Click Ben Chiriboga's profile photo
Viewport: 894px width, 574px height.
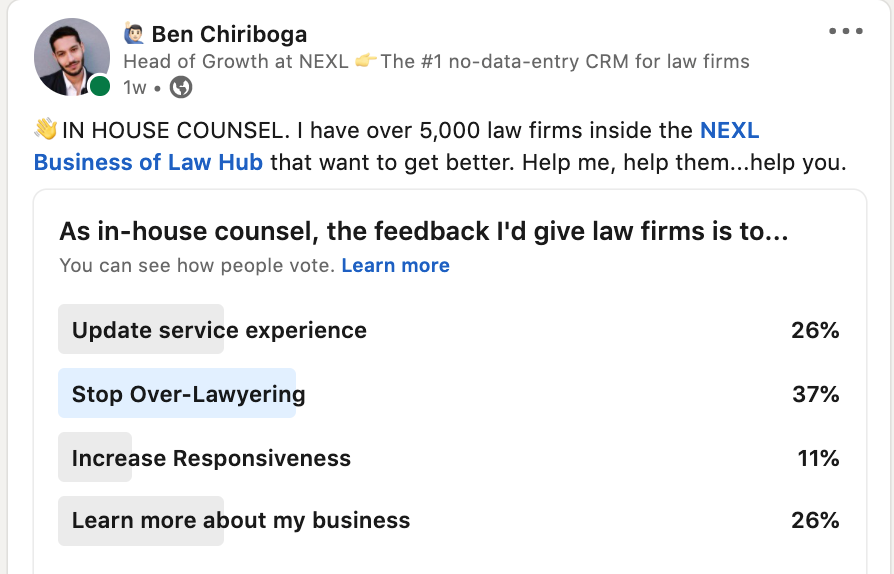[72, 57]
